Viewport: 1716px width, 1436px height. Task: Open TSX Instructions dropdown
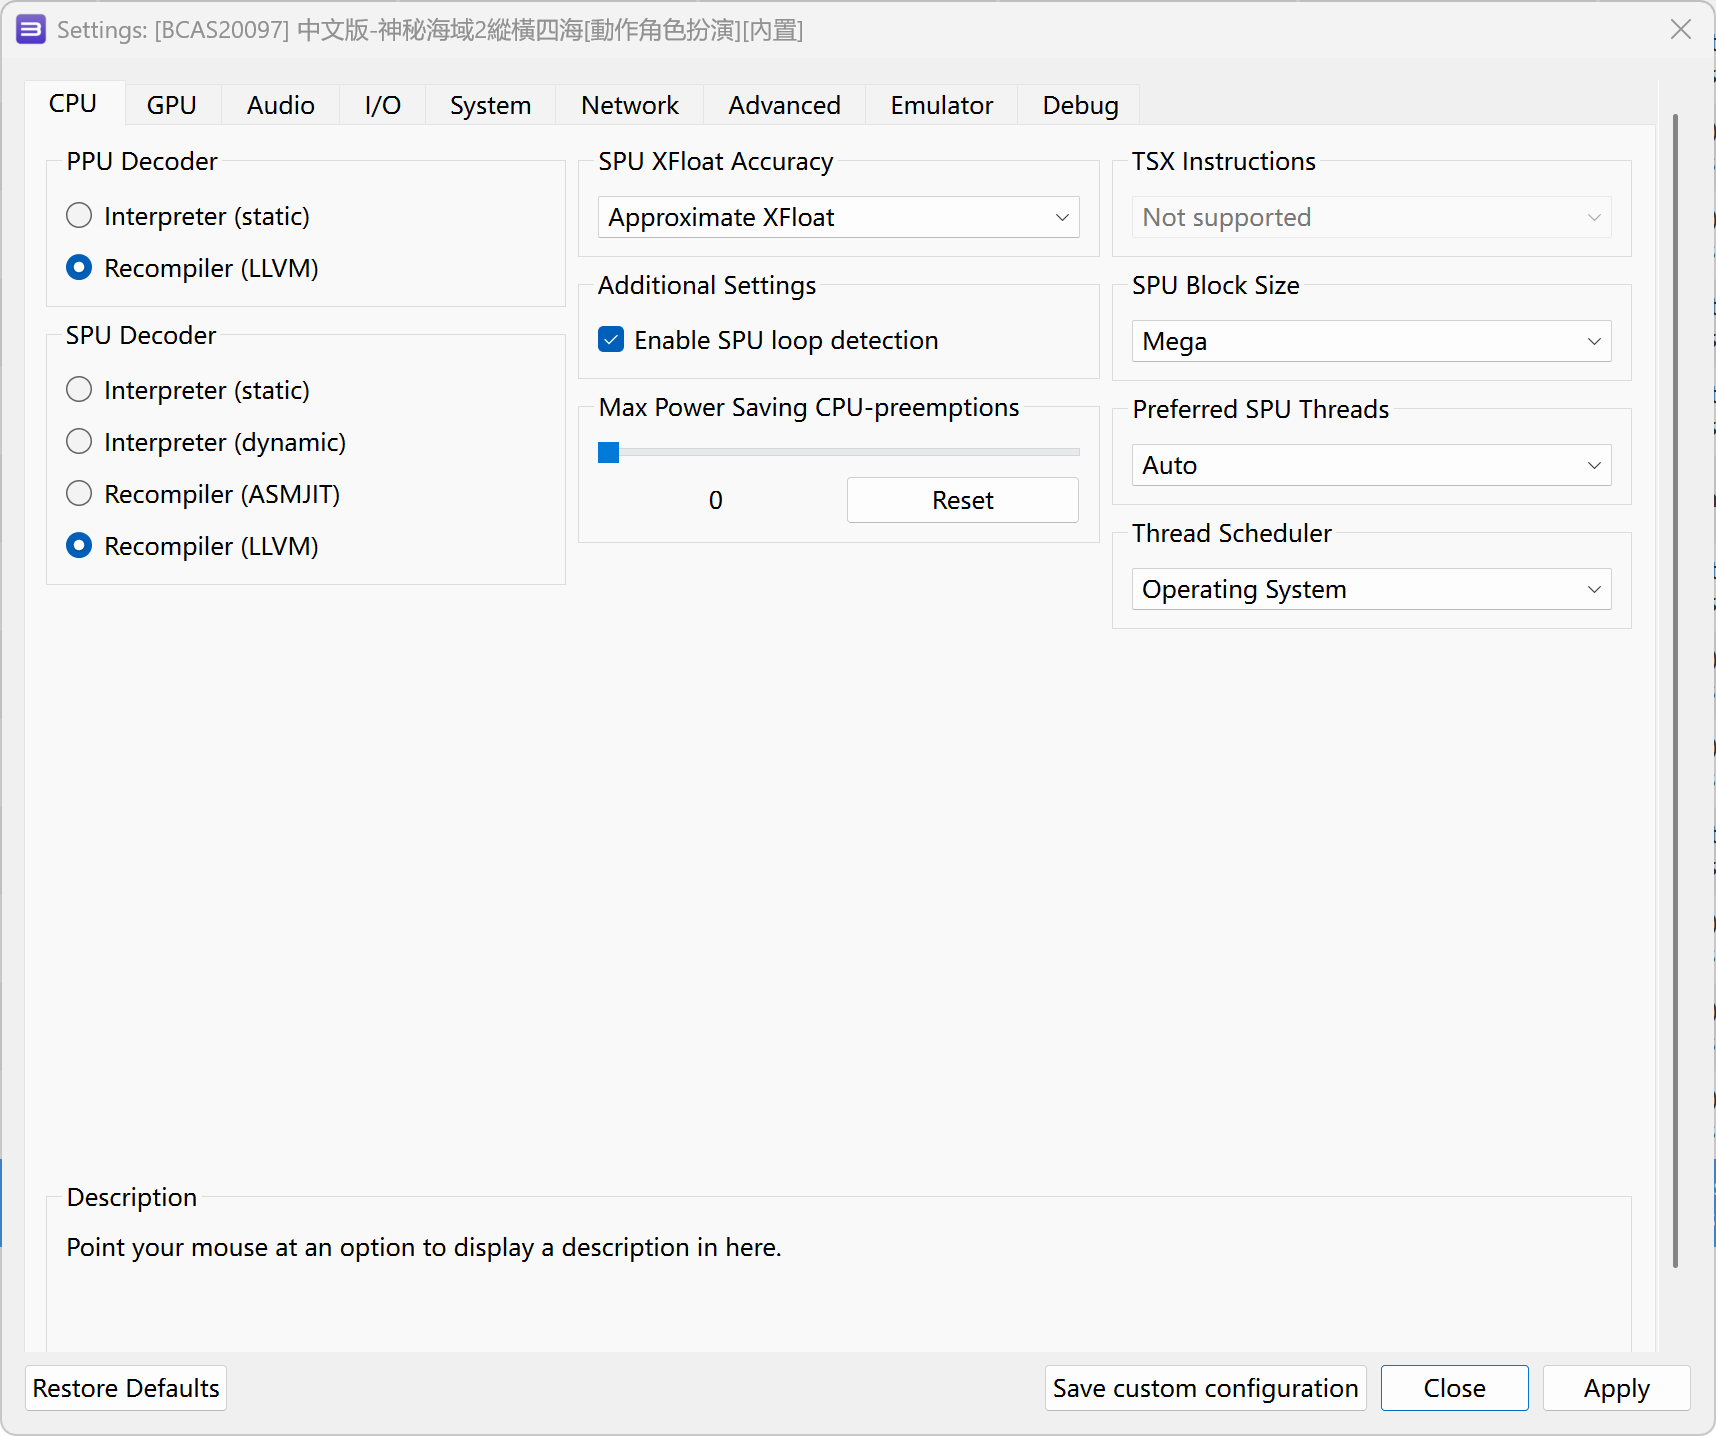coord(1372,217)
